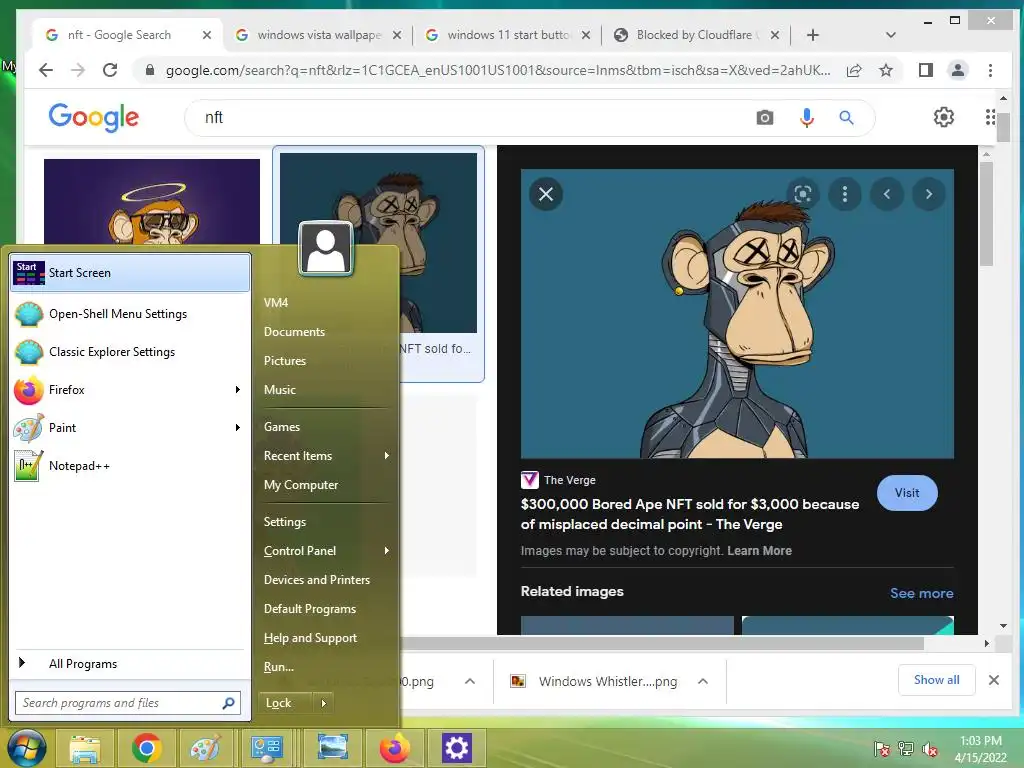Open The Verge article title link
The image size is (1024, 768).
tap(690, 514)
